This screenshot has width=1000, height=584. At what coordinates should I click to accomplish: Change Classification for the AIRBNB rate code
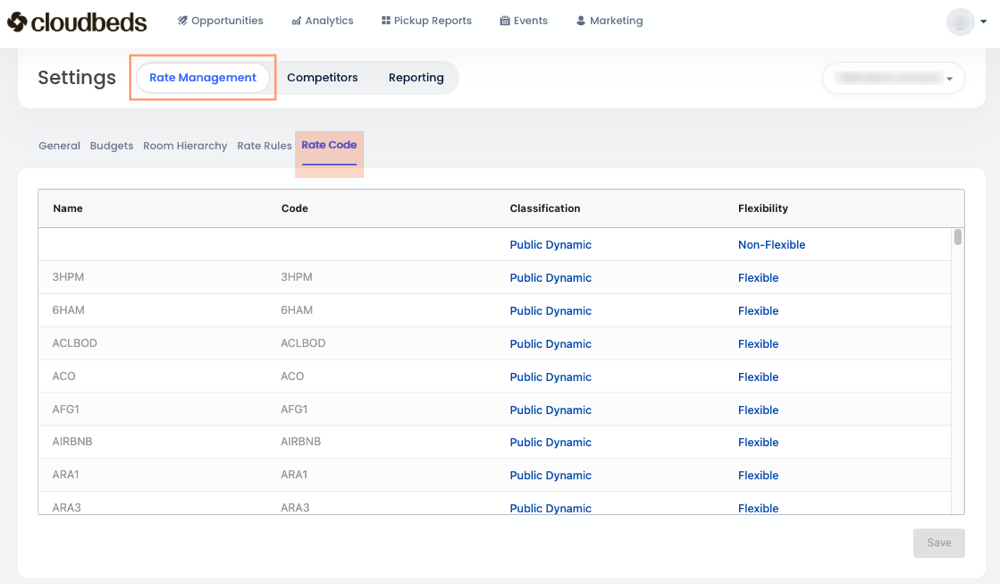click(550, 442)
